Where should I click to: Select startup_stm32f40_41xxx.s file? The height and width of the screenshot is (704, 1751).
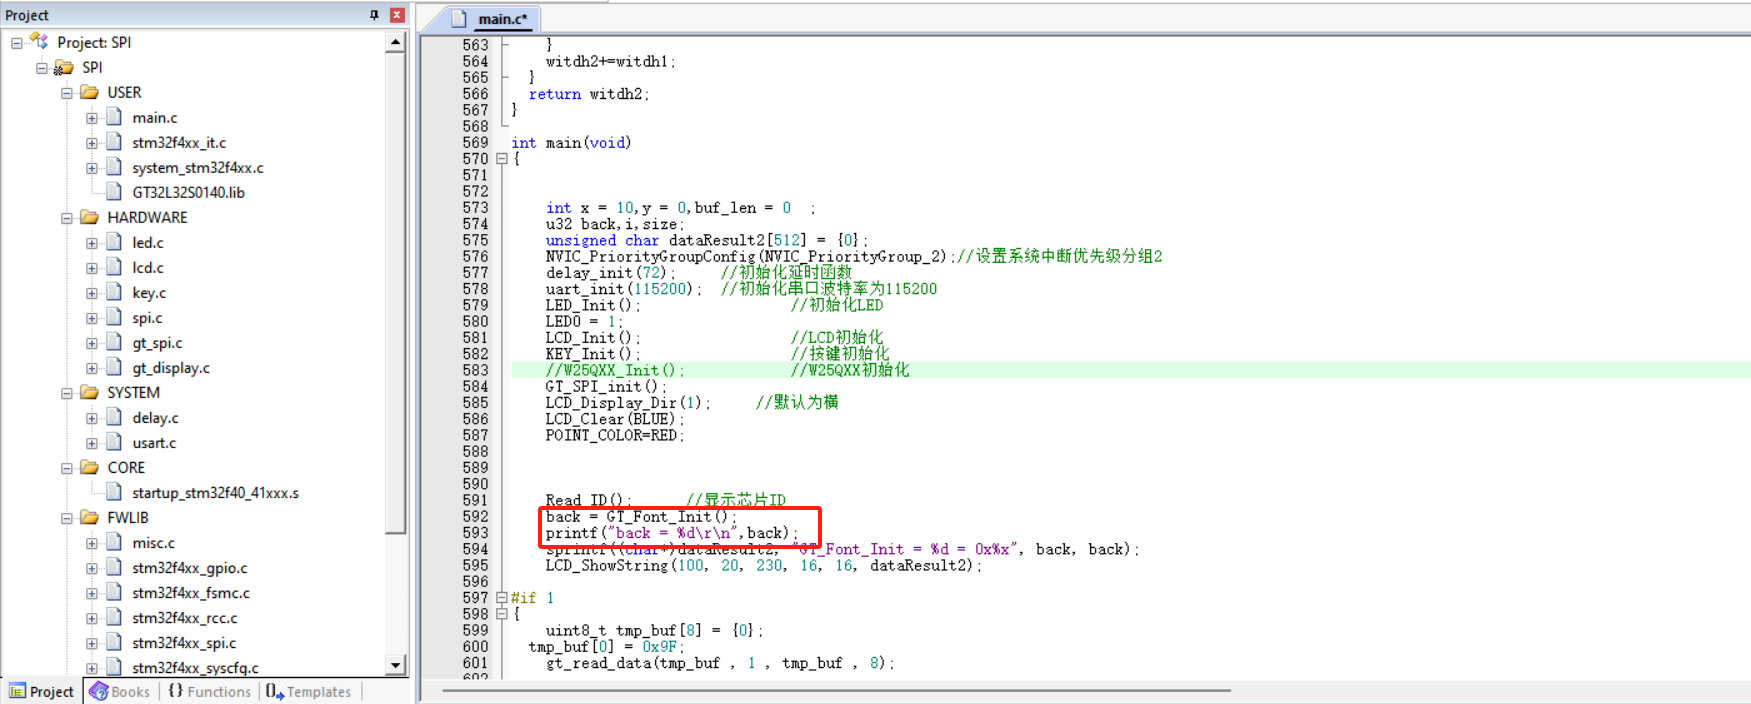pyautogui.click(x=215, y=493)
